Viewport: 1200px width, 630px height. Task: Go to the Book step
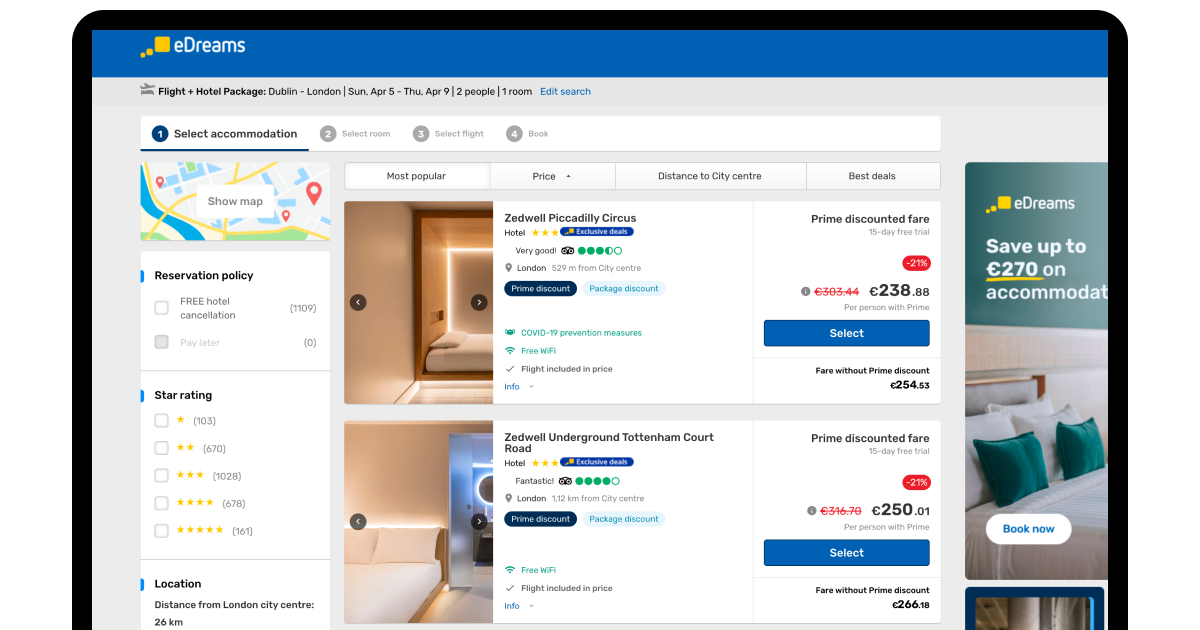[x=528, y=133]
